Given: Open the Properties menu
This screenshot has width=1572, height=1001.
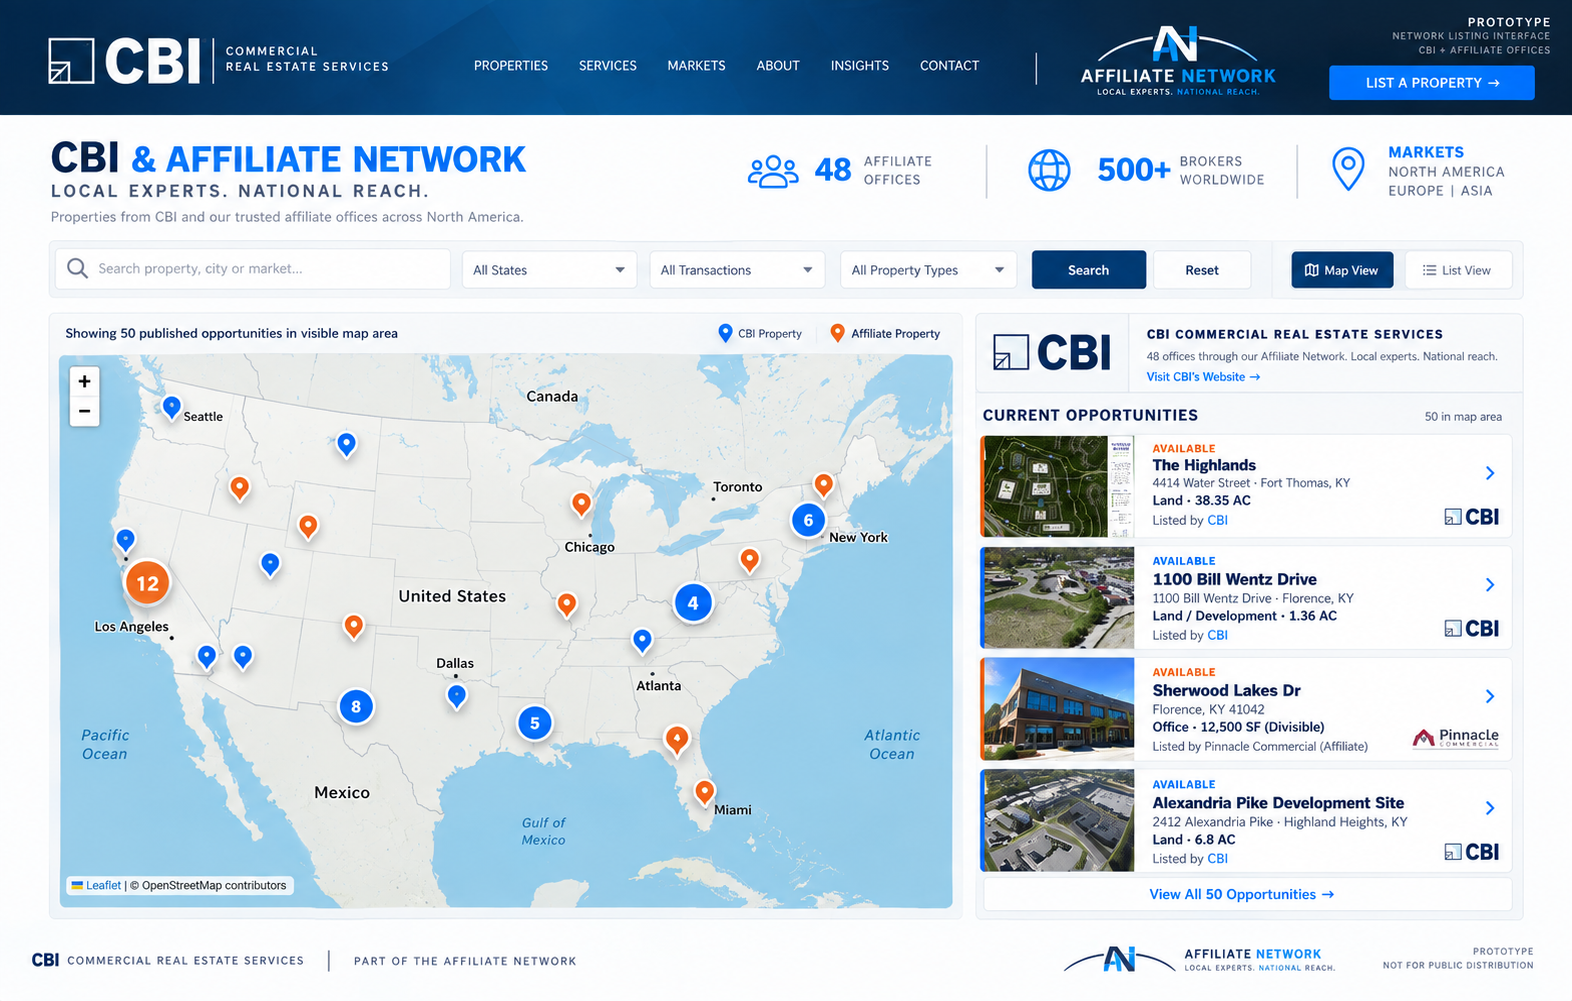Looking at the screenshot, I should (x=511, y=66).
